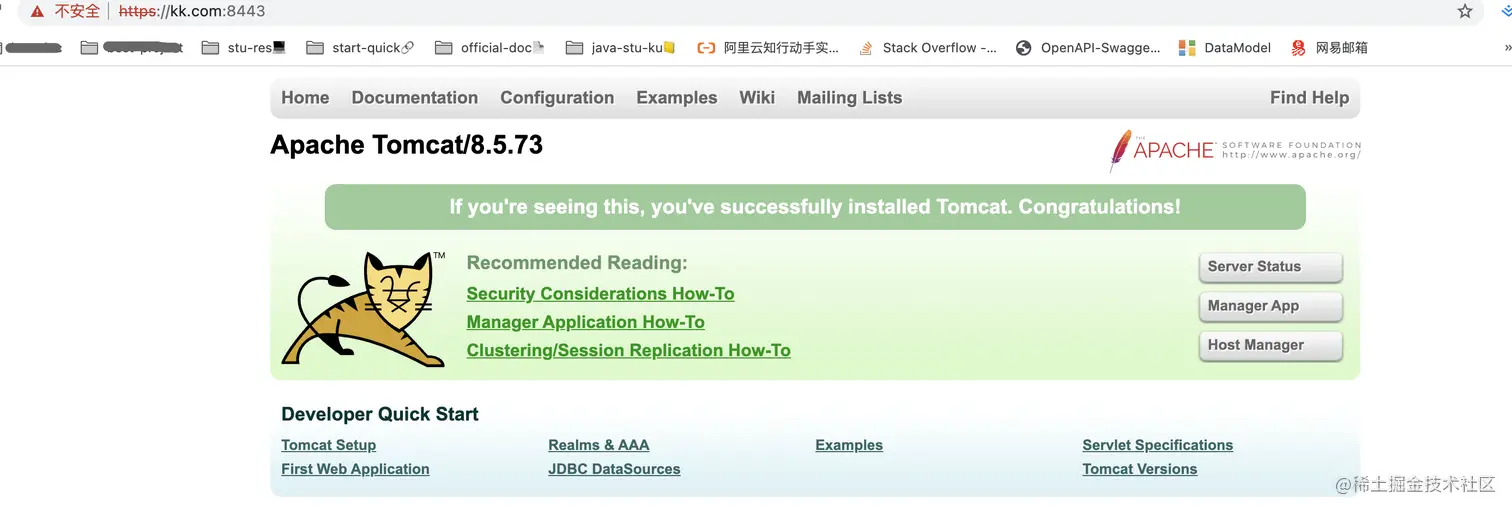This screenshot has width=1512, height=511.
Task: Open the OpenAPI-Swagger bookmark
Action: [1088, 47]
